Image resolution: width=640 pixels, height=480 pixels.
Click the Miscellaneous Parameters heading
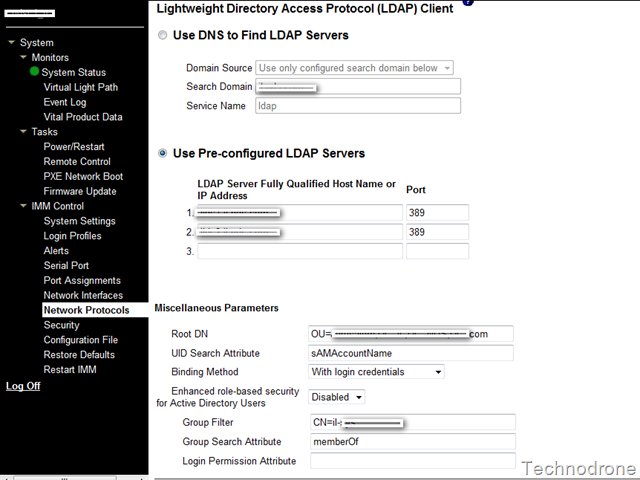point(216,308)
